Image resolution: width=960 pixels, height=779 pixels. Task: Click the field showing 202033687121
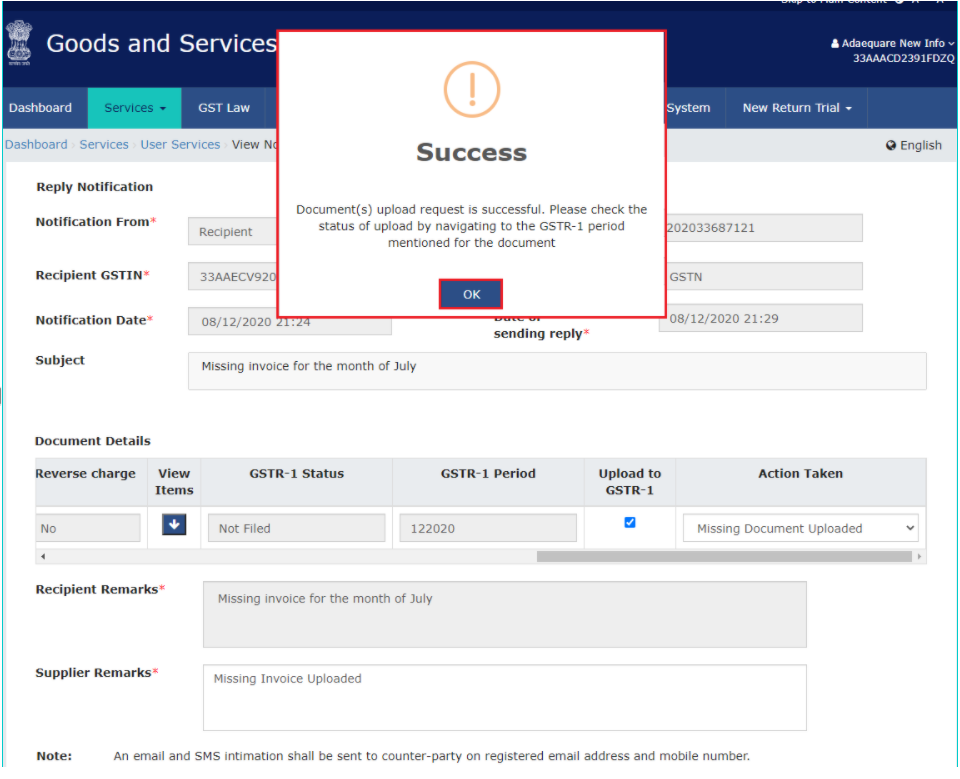764,228
